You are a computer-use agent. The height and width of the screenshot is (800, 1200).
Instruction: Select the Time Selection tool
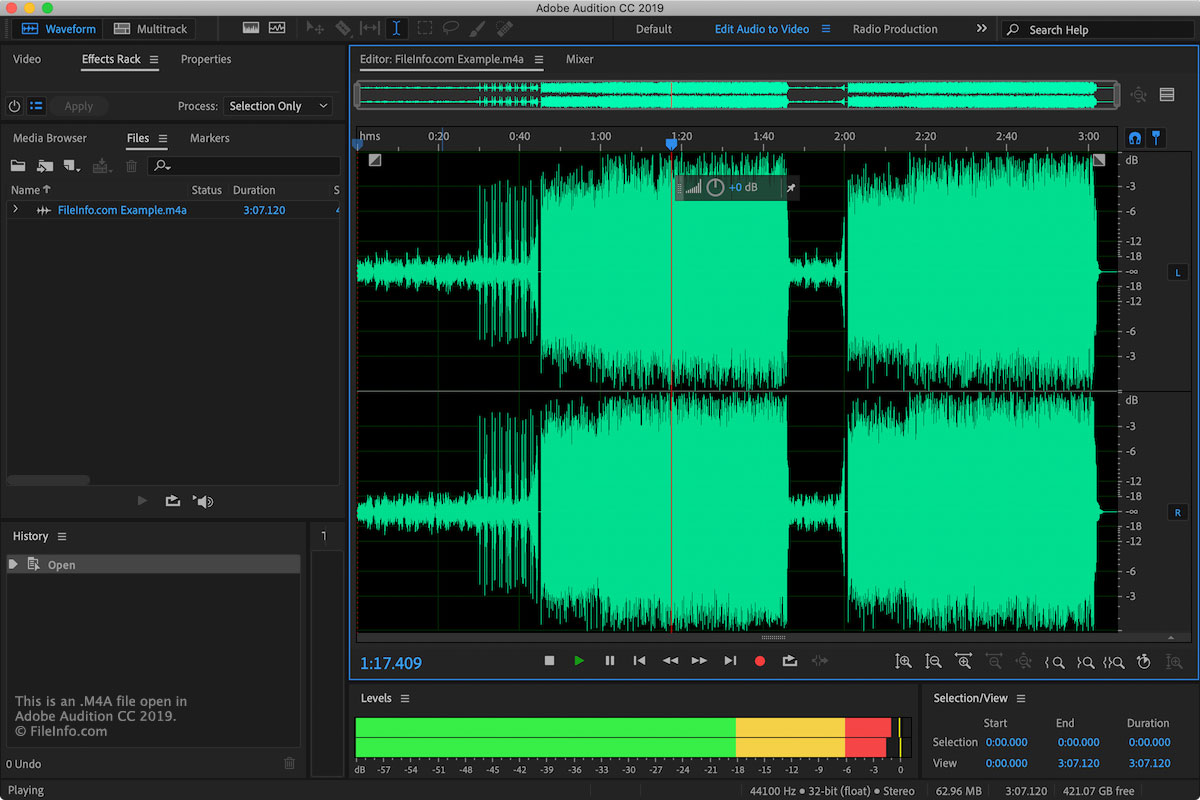click(396, 29)
